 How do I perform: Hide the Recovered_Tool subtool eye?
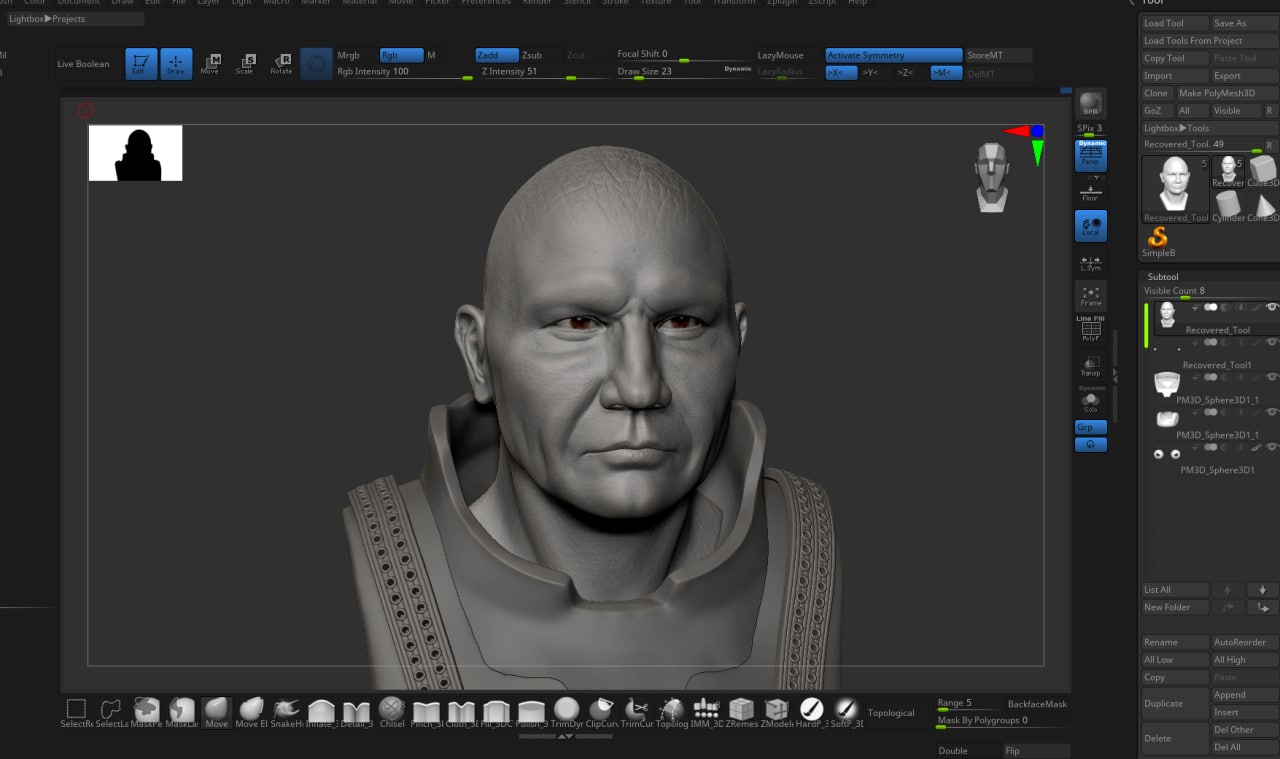pos(1272,307)
